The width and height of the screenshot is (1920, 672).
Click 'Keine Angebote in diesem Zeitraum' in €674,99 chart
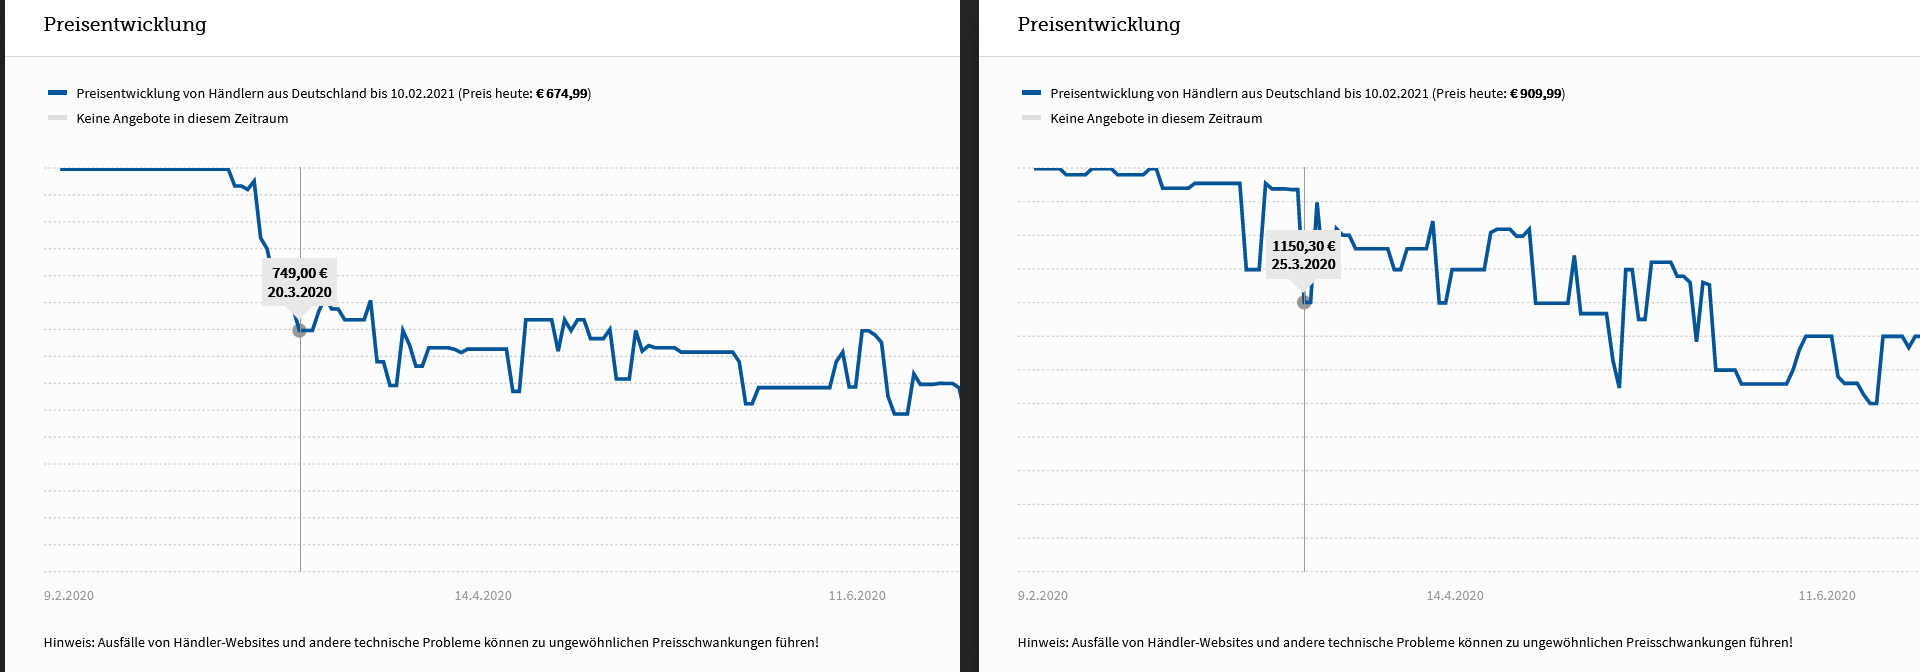[x=182, y=119]
